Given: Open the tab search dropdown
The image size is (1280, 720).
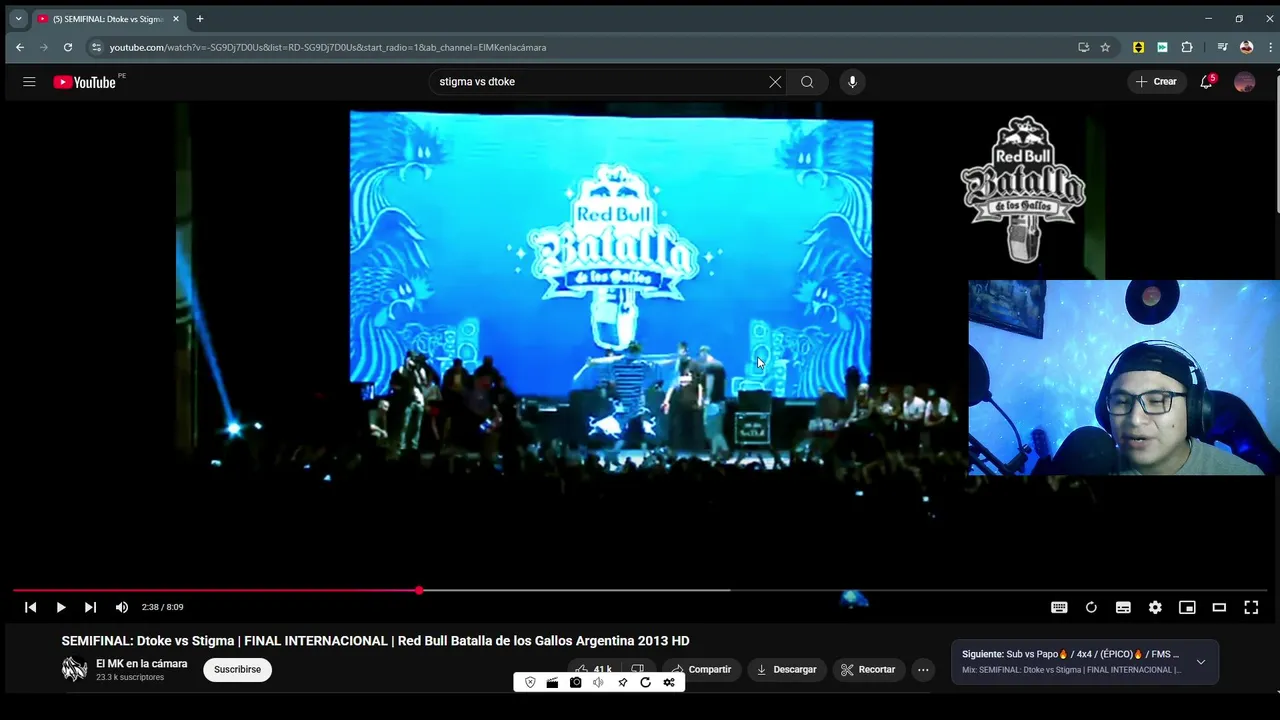Looking at the screenshot, I should tap(18, 19).
